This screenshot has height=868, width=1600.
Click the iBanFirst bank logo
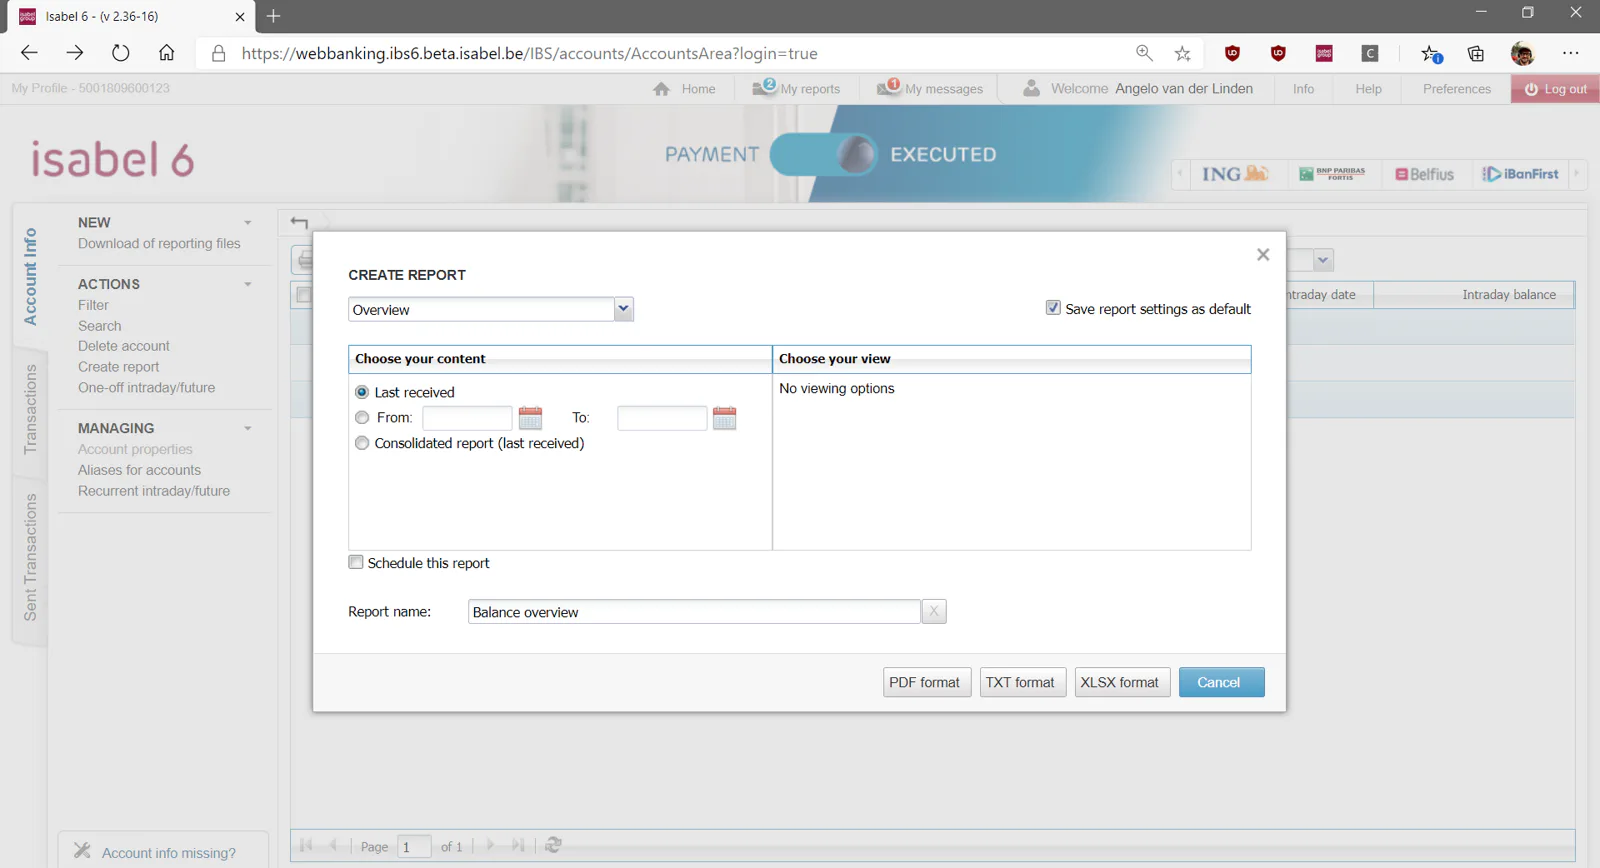coord(1520,174)
